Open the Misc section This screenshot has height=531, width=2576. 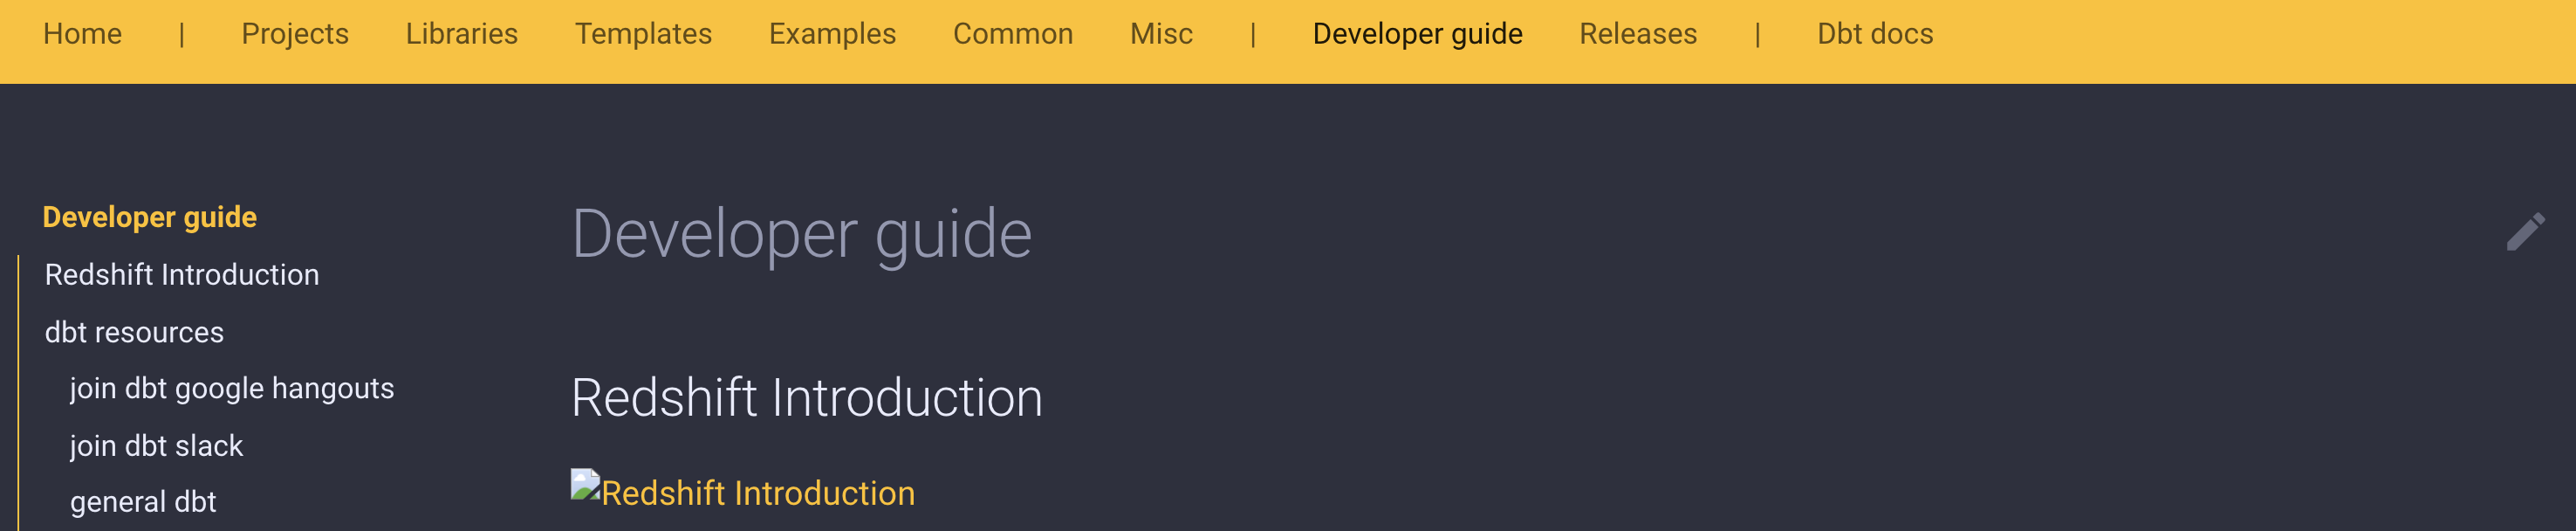pyautogui.click(x=1160, y=33)
